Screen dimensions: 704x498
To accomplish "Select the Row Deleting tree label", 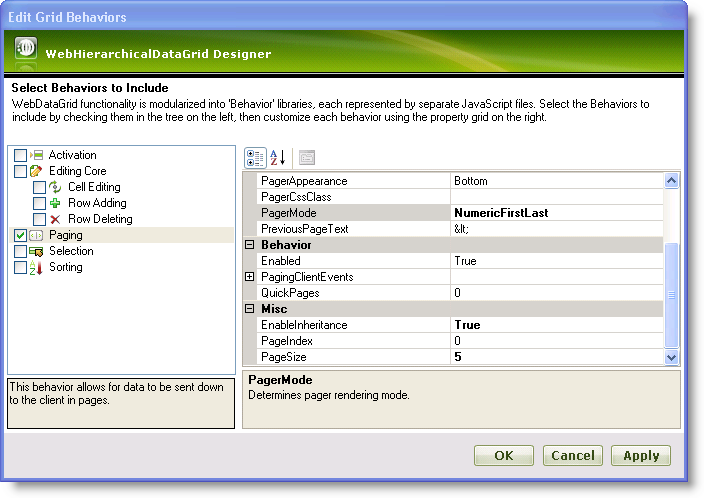I will [100, 219].
